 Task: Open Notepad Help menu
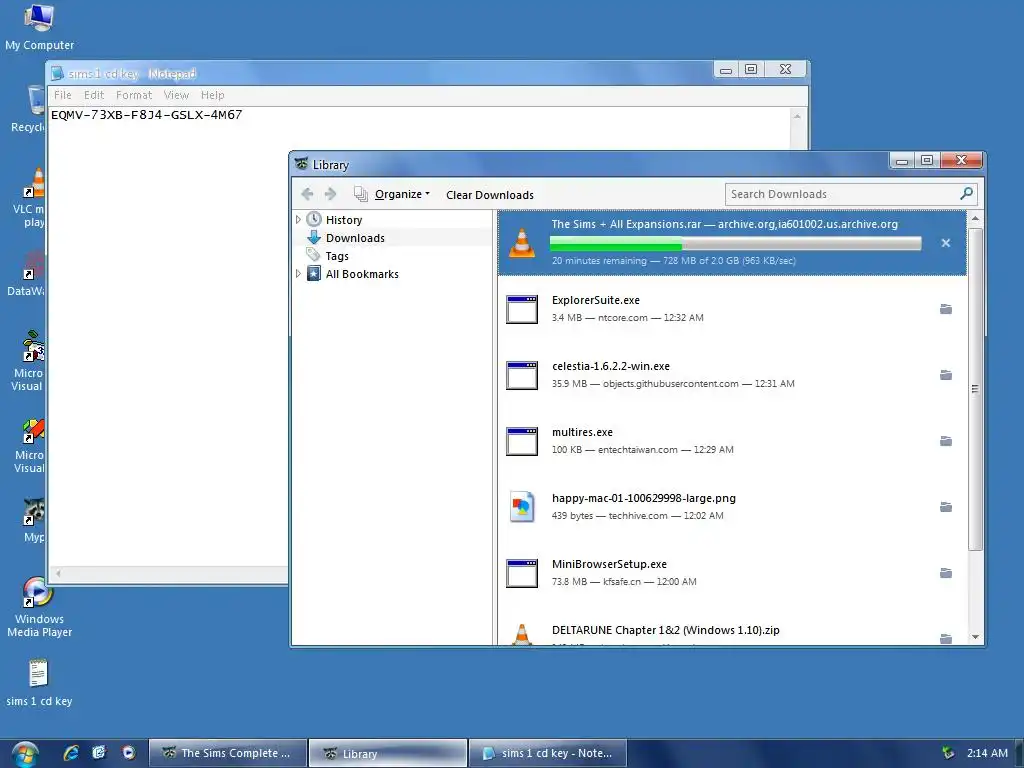pos(212,95)
